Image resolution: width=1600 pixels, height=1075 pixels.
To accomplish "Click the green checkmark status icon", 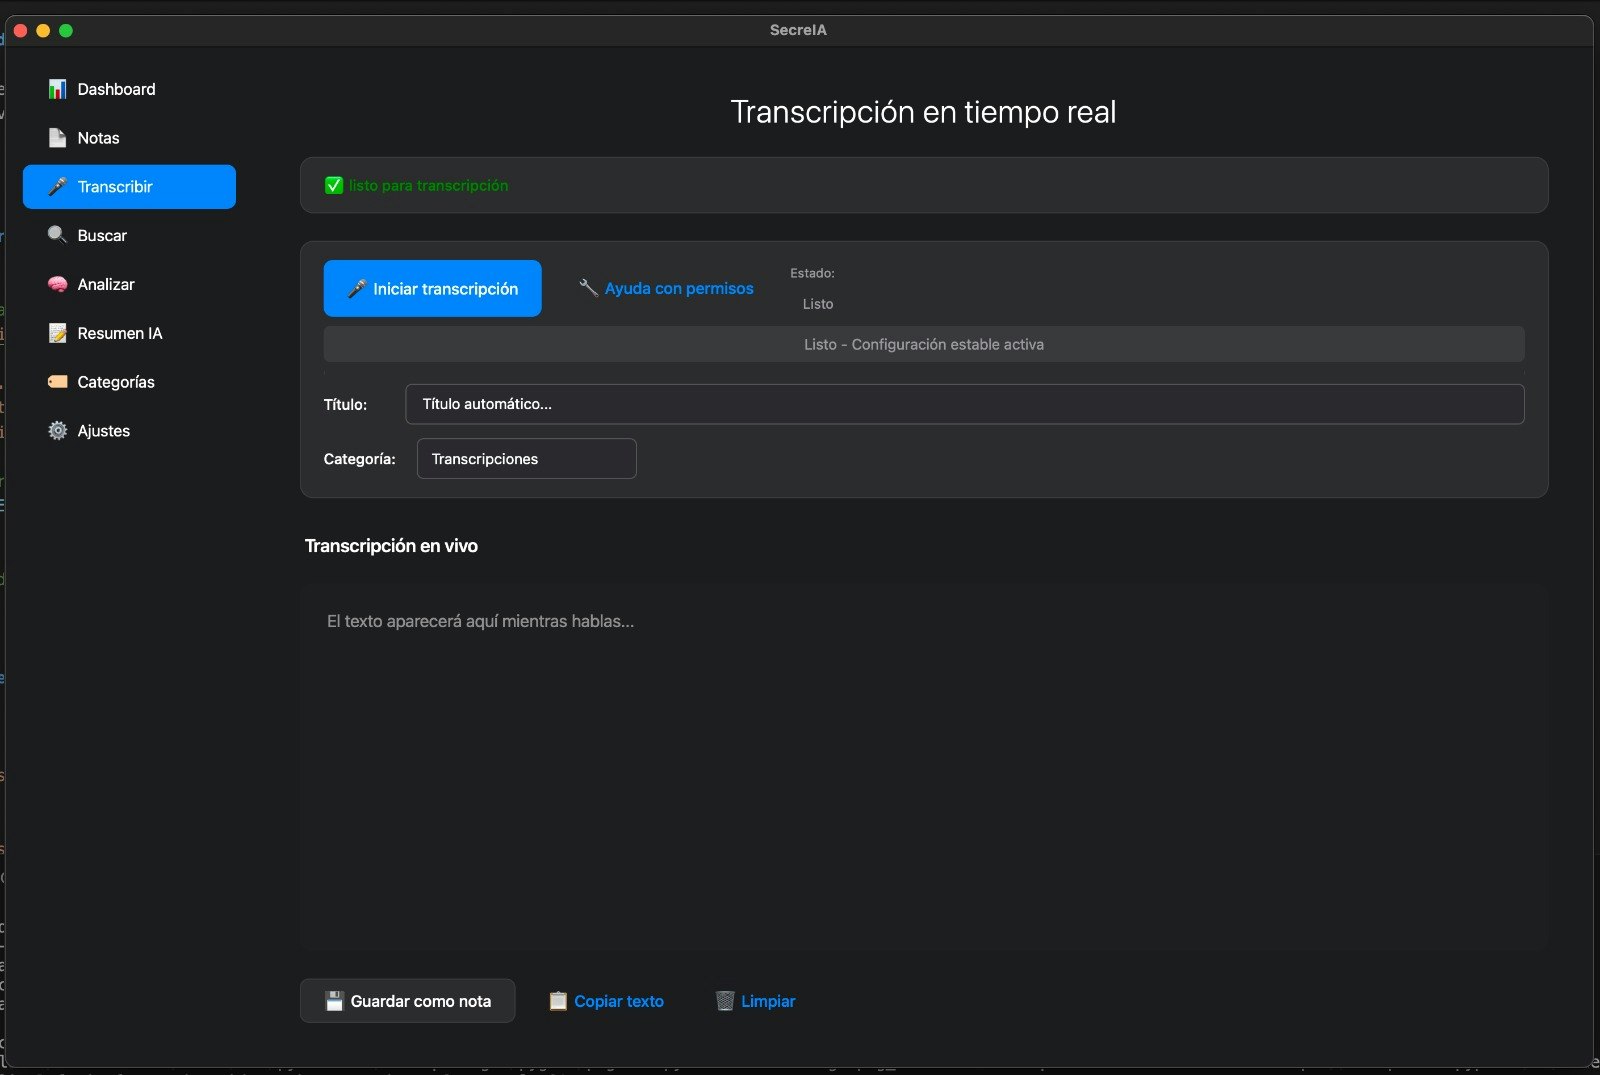I will pyautogui.click(x=334, y=185).
